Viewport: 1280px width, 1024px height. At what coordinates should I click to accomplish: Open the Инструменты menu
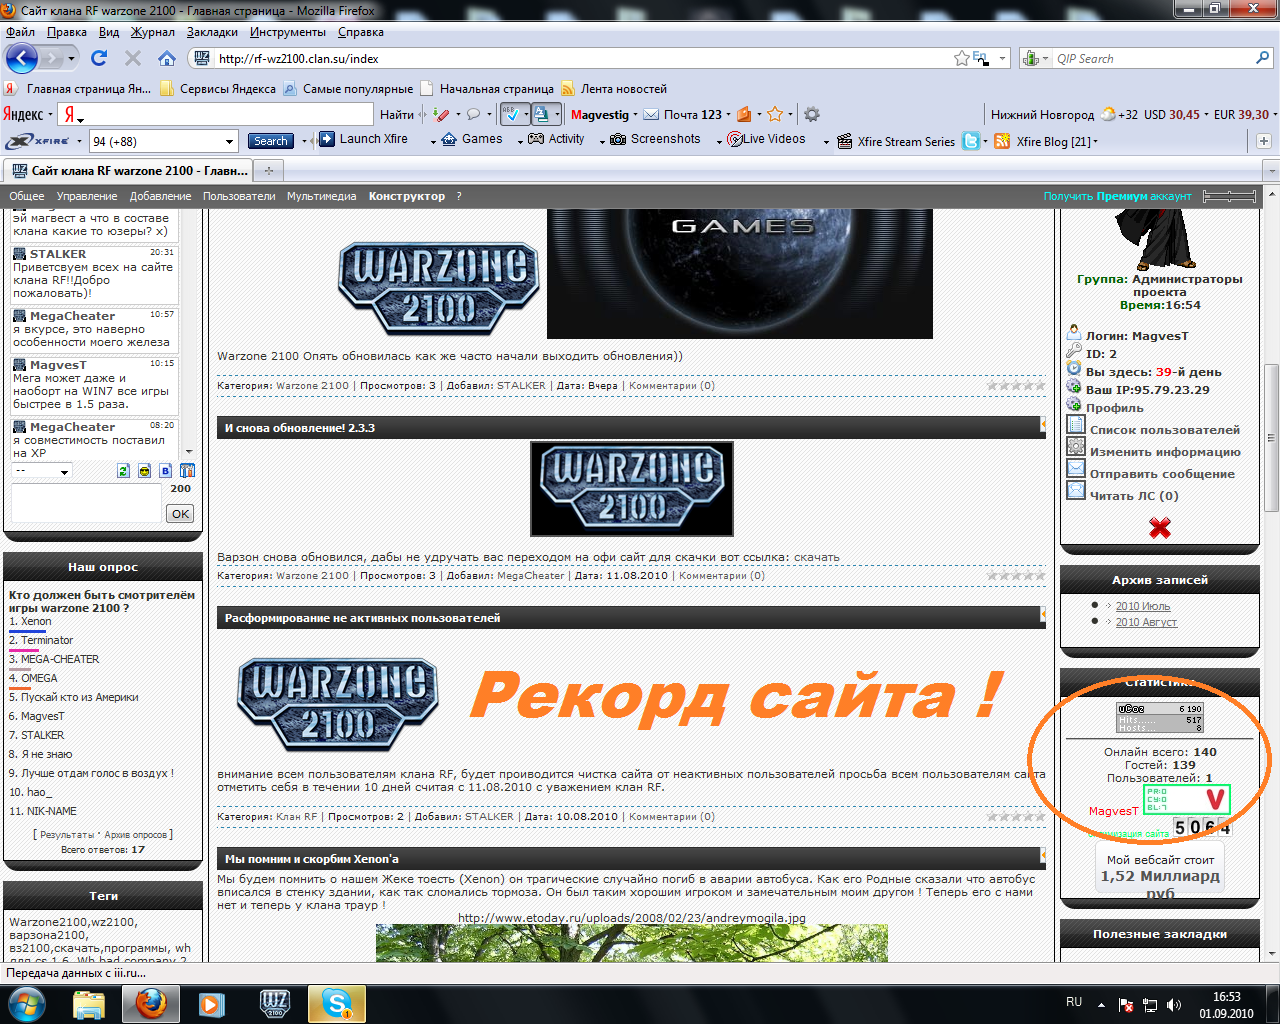[288, 32]
